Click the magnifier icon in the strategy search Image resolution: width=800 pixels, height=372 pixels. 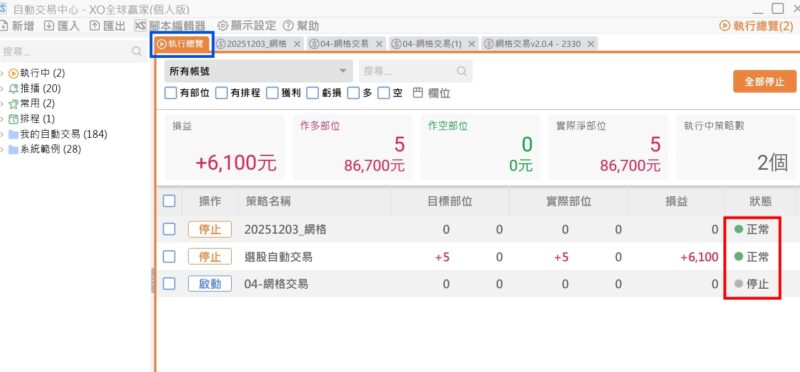[x=462, y=71]
